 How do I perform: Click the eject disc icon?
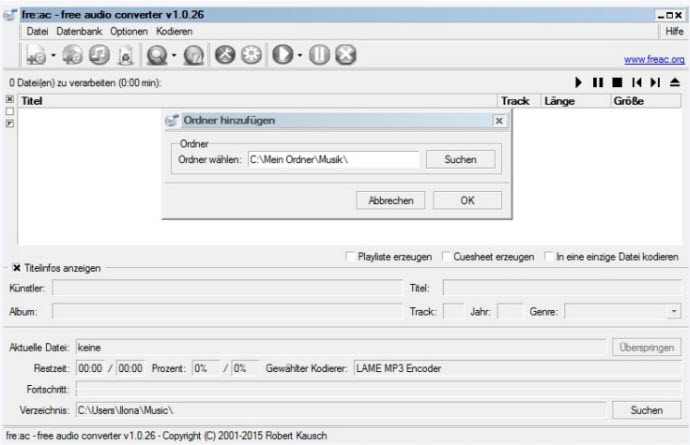[675, 82]
